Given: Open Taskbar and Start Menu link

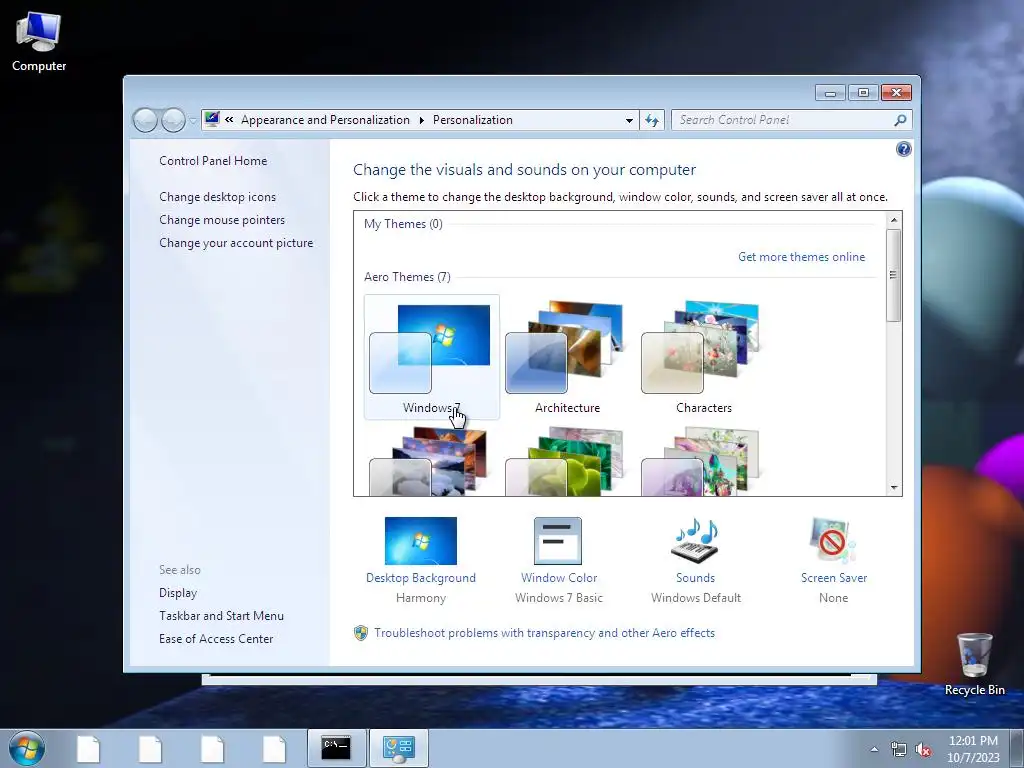Looking at the screenshot, I should click(x=221, y=616).
